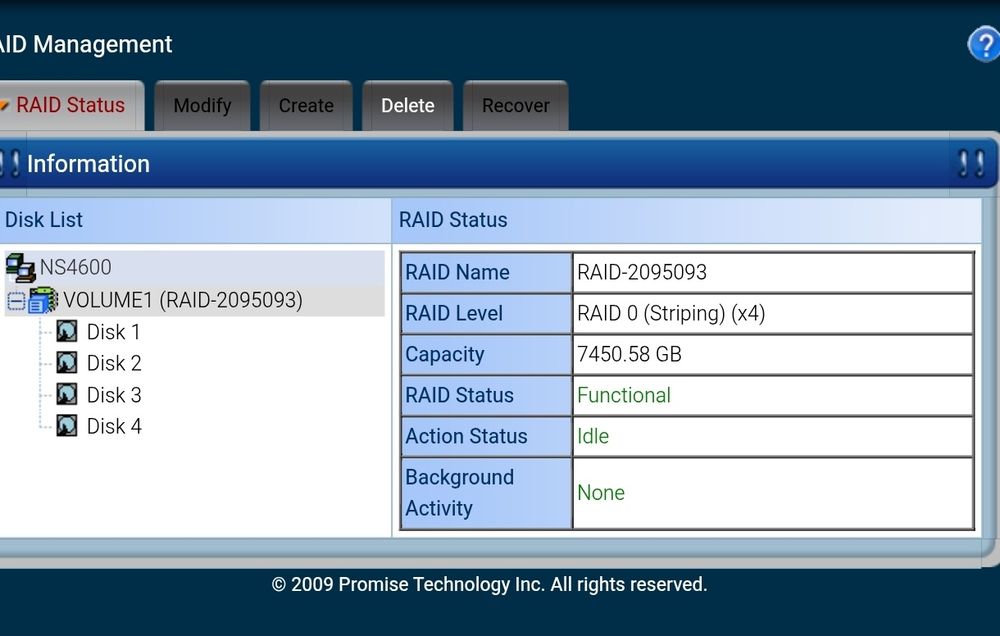This screenshot has width=1000, height=636.
Task: Select NS4600 in the disk list
Action: pos(75,267)
